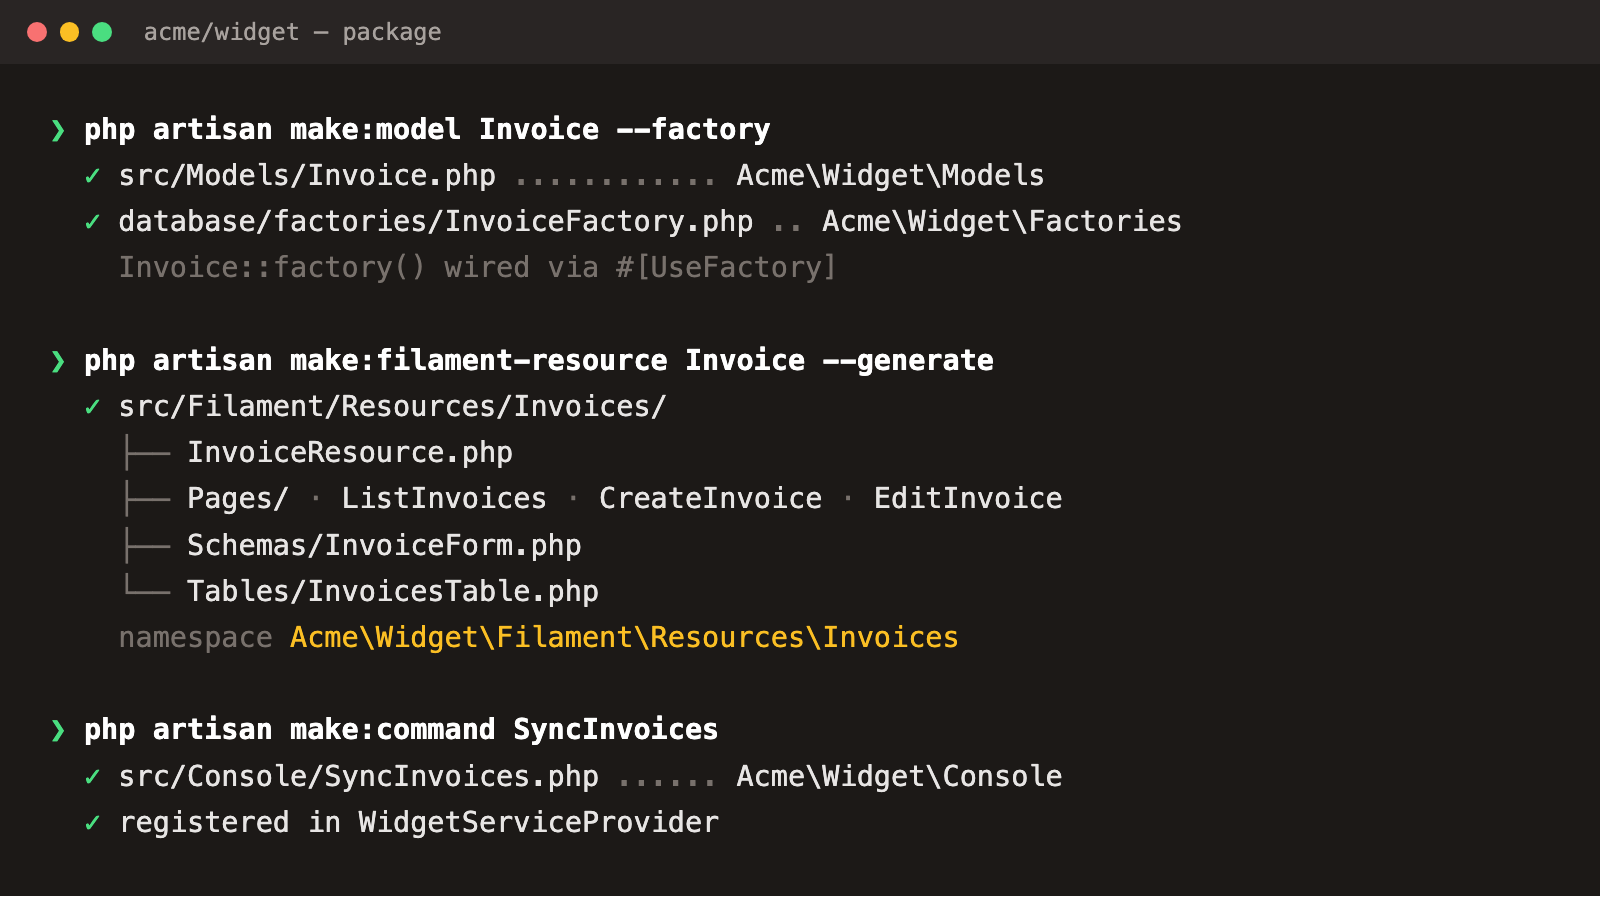This screenshot has width=1600, height=900.
Task: Click the gray "namespace" label
Action: tap(196, 638)
